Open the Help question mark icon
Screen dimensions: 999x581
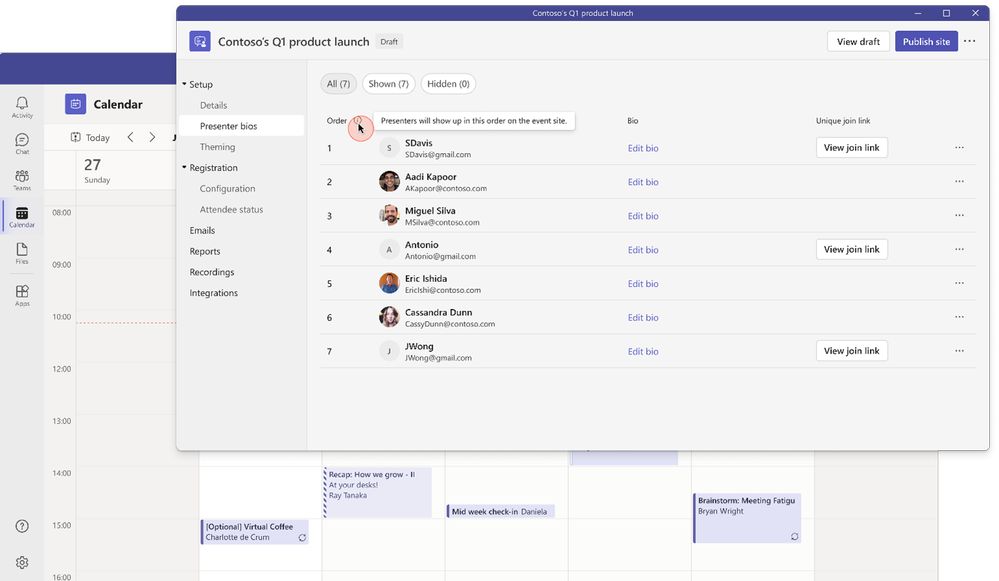click(22, 526)
